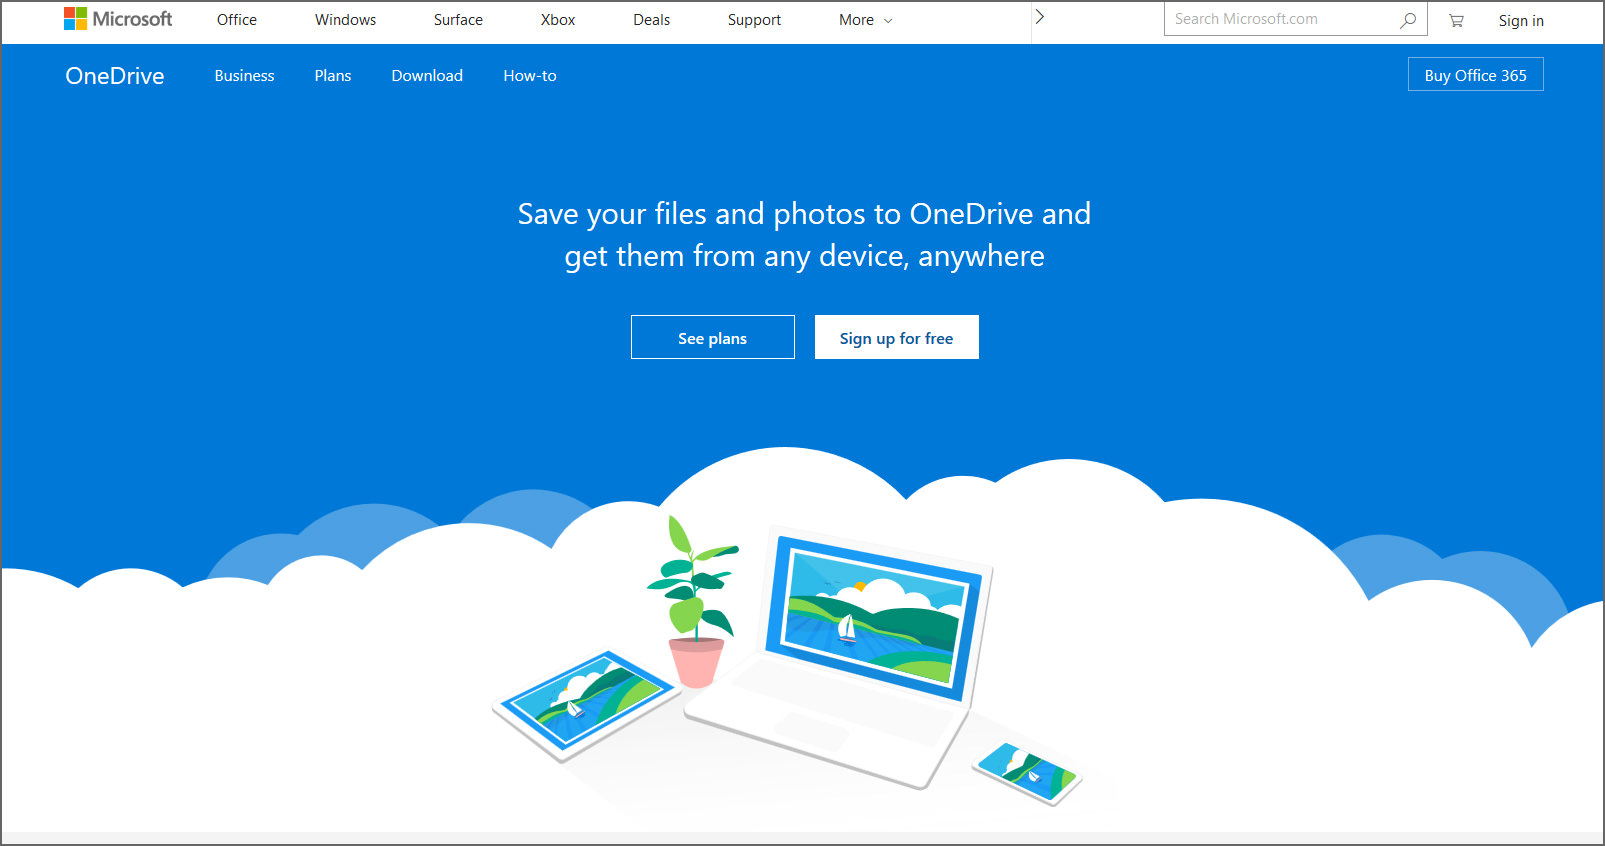Go to the Surface page

[x=458, y=20]
